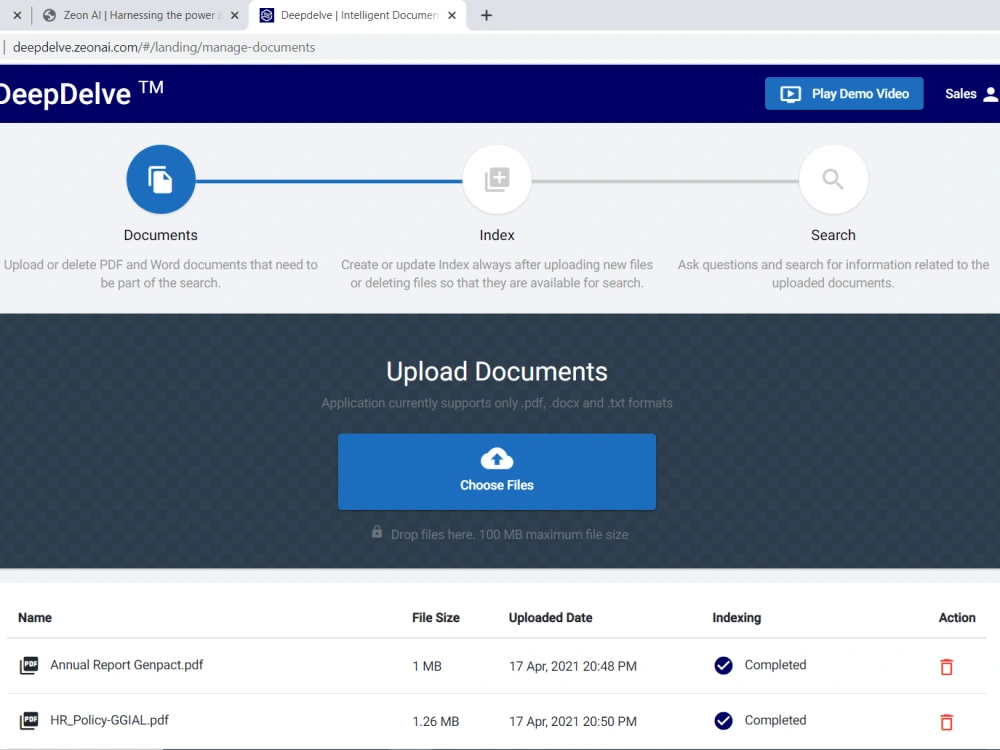Click the Documents step label
This screenshot has width=1000, height=750.
161,235
